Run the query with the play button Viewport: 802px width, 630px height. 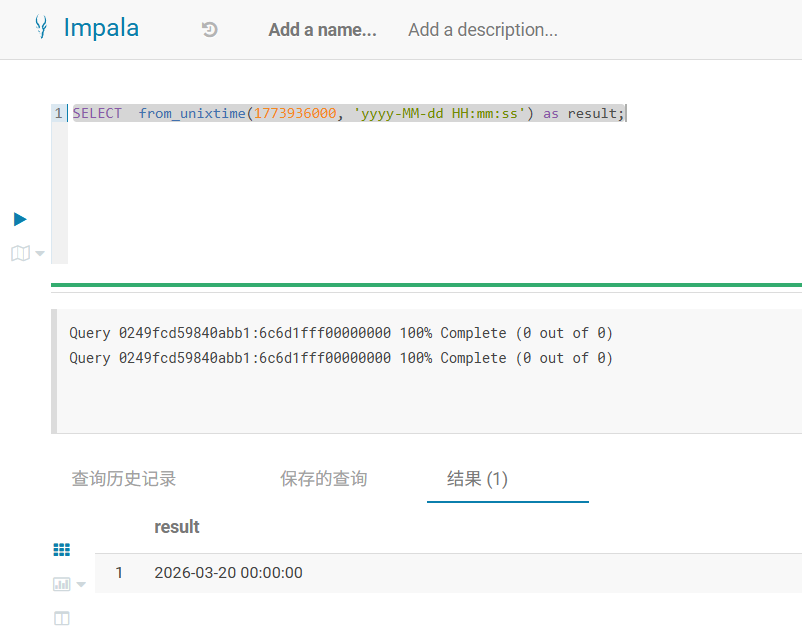pos(20,219)
